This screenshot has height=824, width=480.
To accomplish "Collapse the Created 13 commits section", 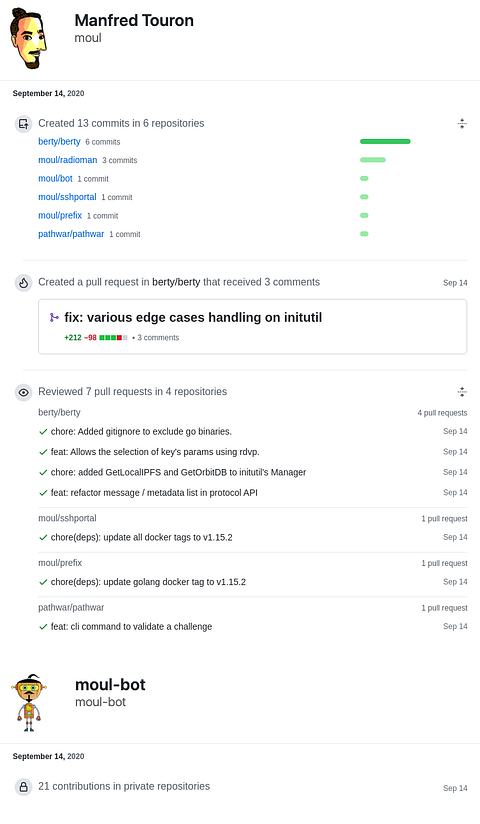I will tap(462, 124).
